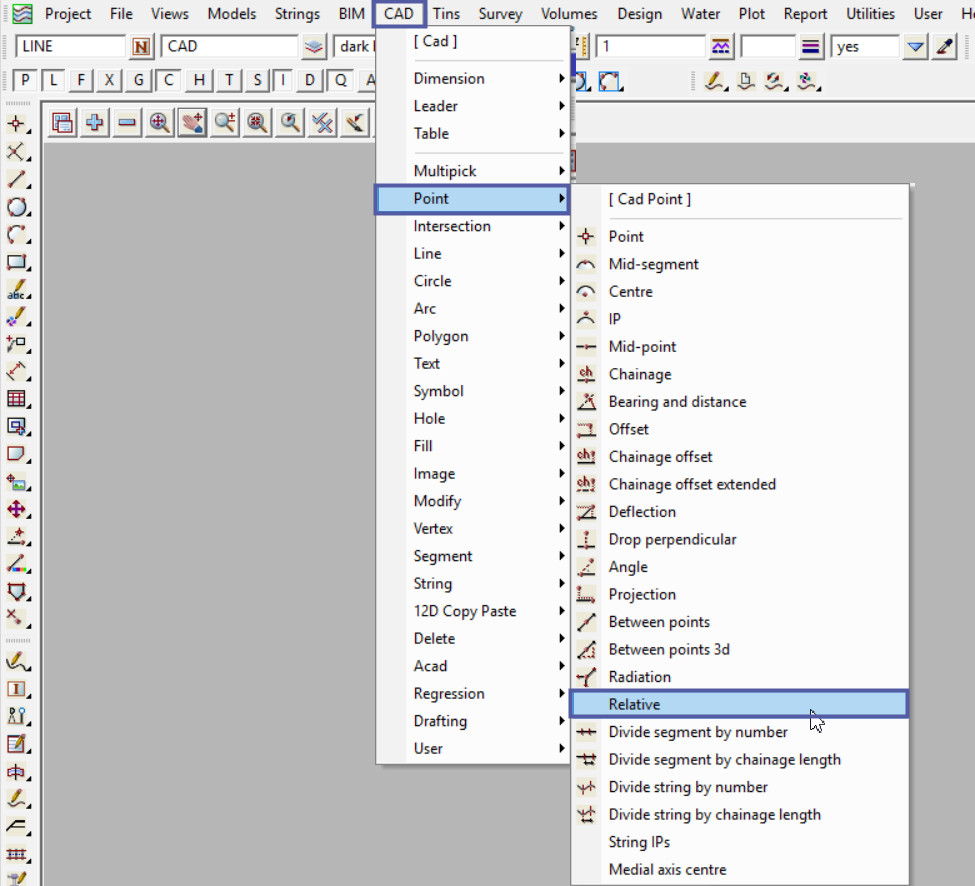
Task: Click the Relative point option
Action: 634,704
